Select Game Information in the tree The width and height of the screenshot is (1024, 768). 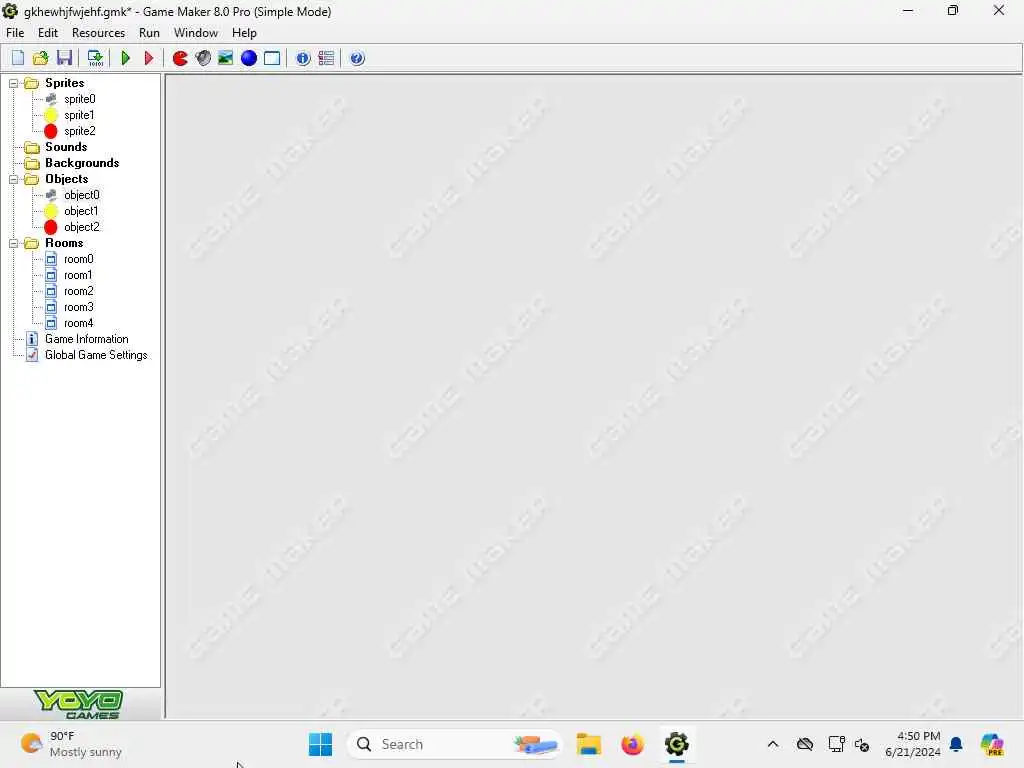click(x=87, y=339)
